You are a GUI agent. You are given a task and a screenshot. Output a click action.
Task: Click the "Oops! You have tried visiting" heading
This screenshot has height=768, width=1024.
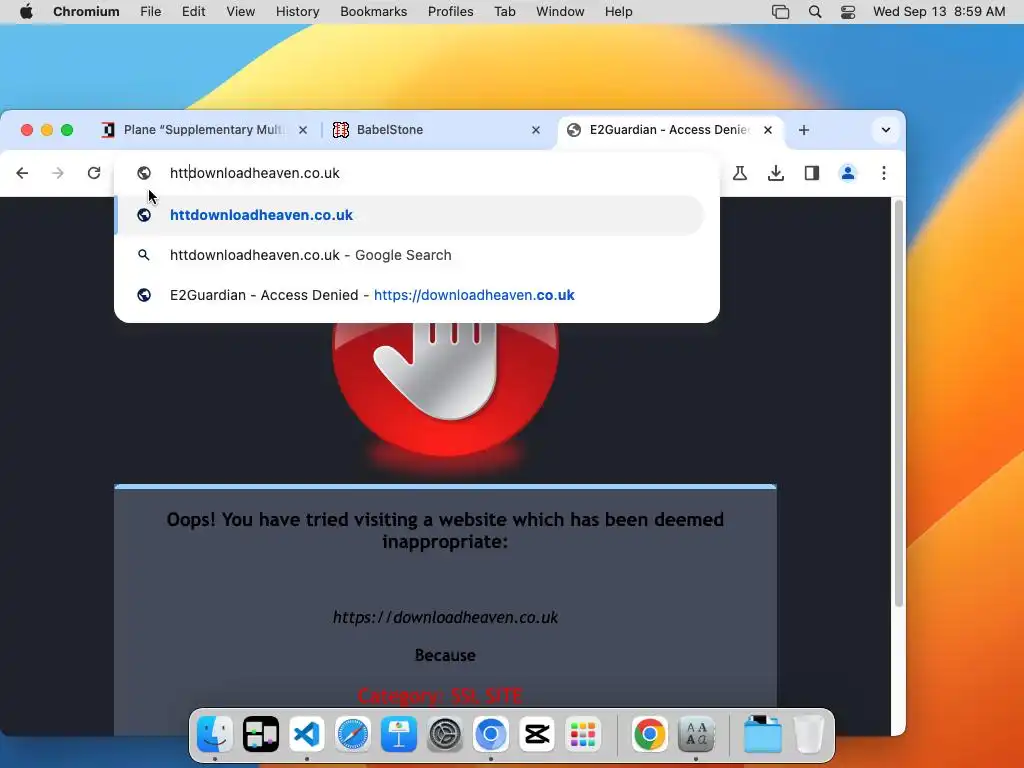[445, 530]
